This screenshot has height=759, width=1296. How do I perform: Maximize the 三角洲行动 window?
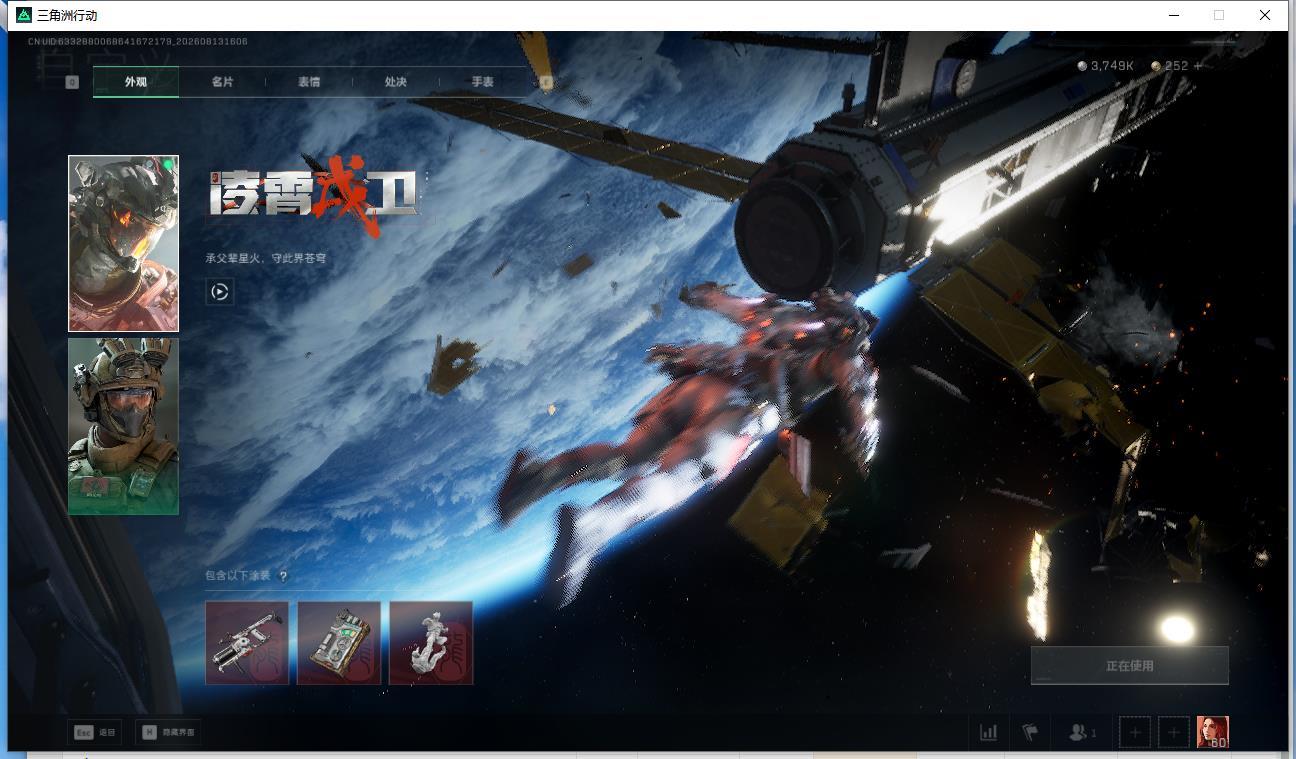[1219, 15]
